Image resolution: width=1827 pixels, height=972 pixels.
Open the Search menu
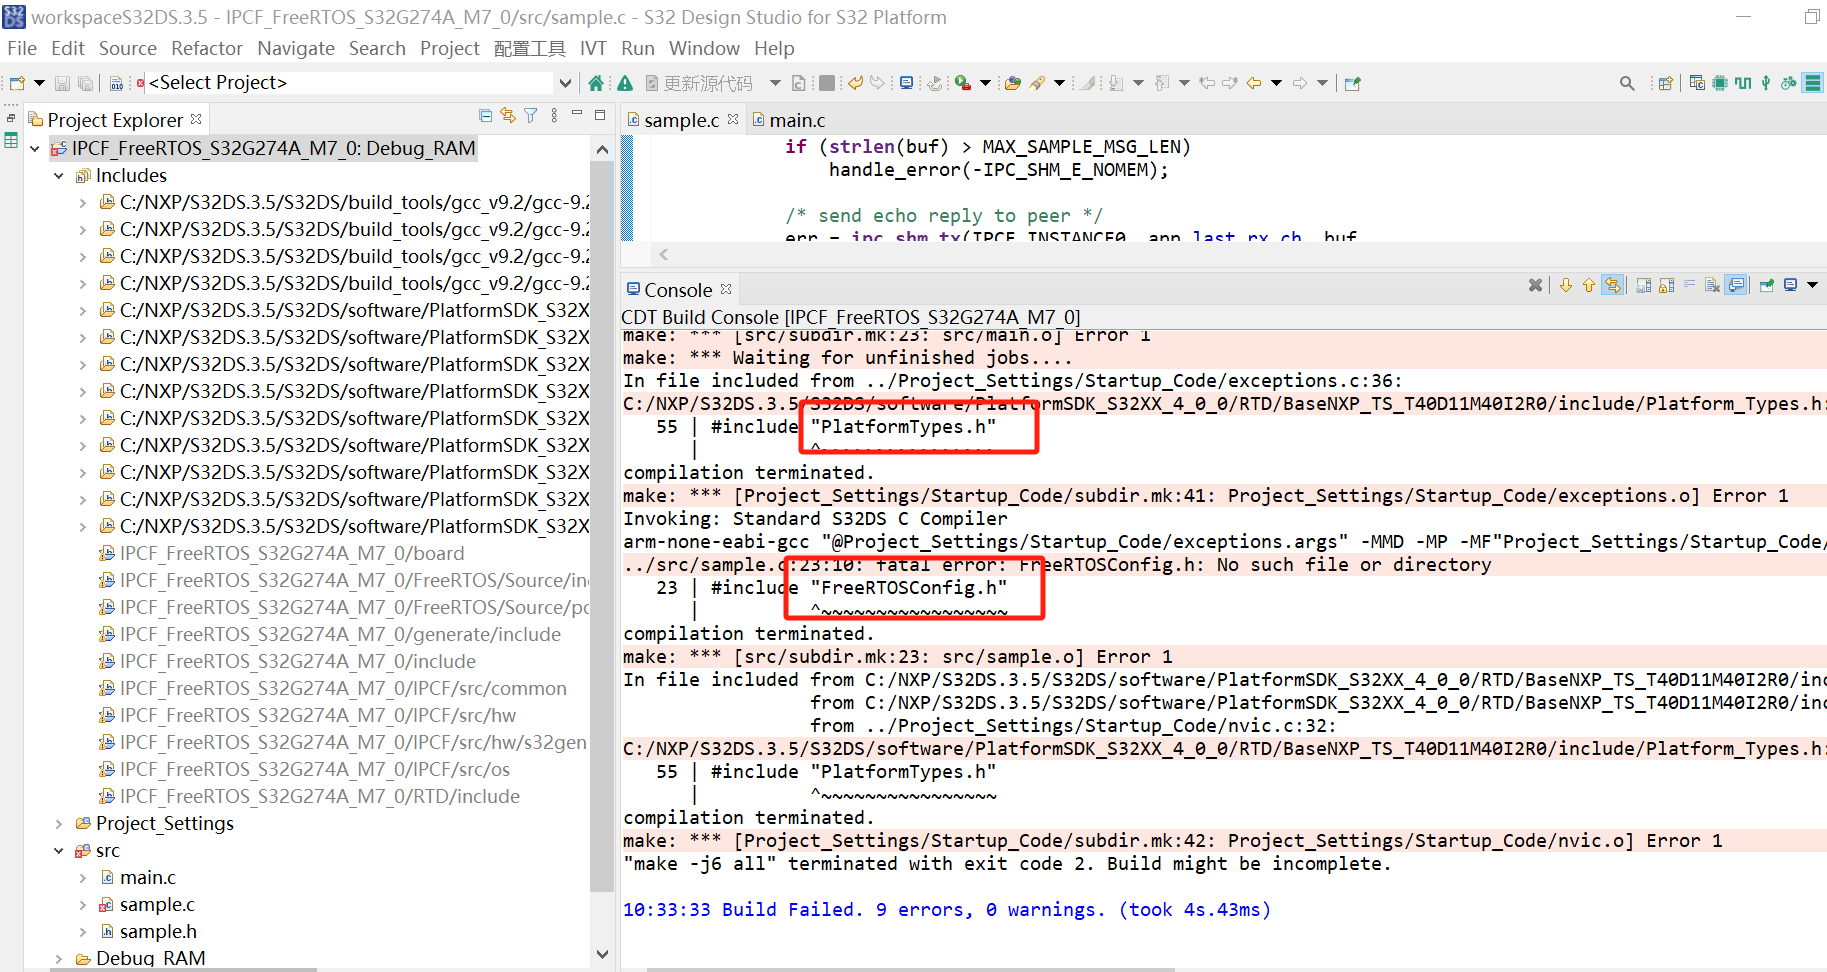point(377,48)
